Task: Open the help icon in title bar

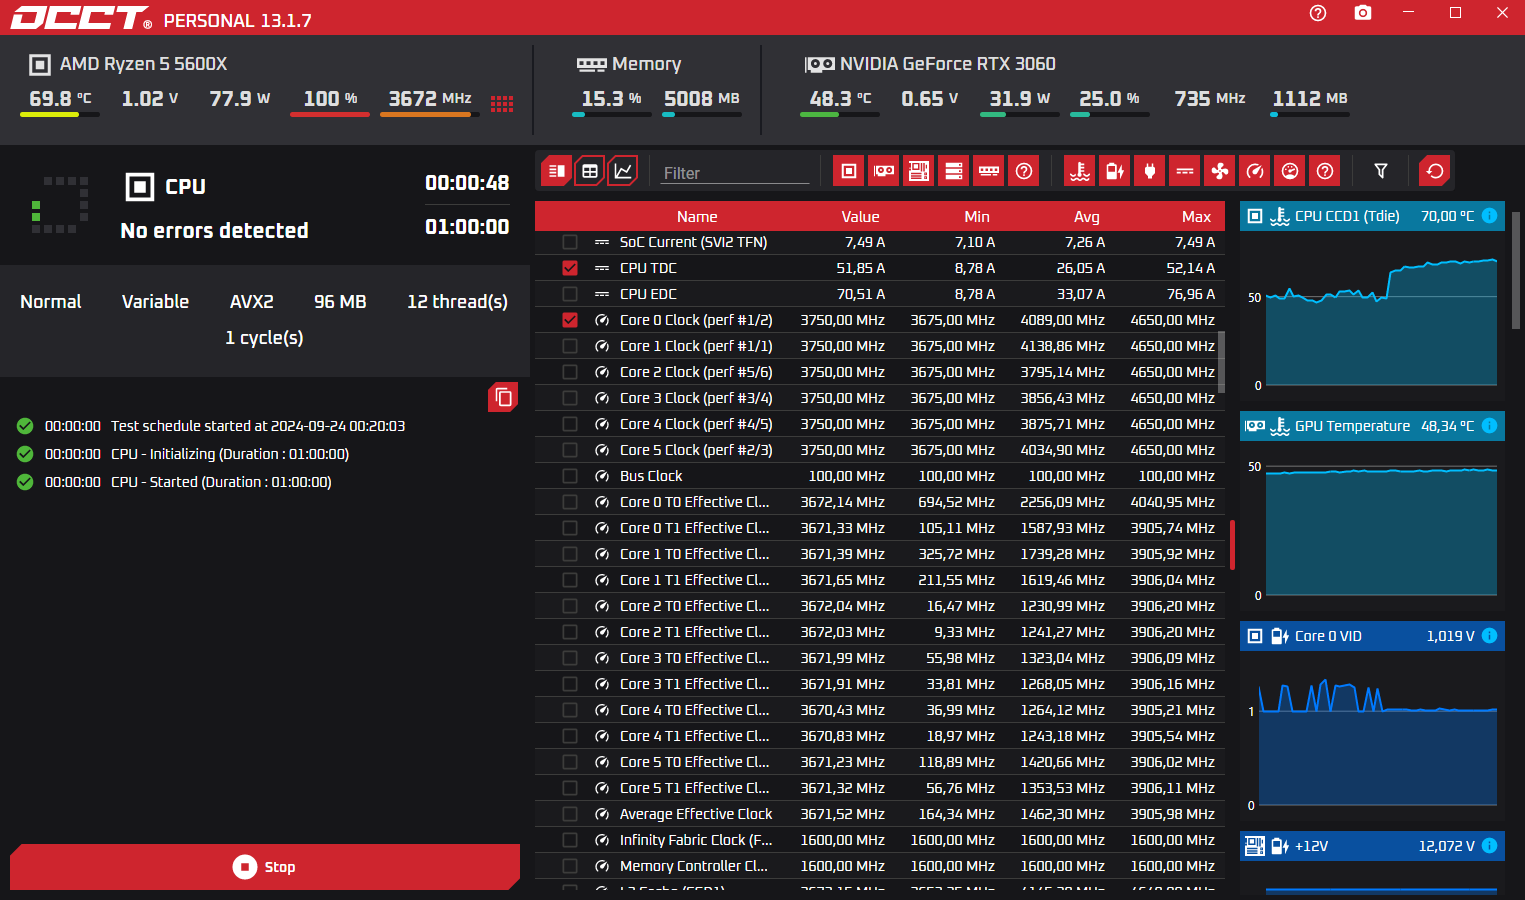Action: coord(1318,13)
